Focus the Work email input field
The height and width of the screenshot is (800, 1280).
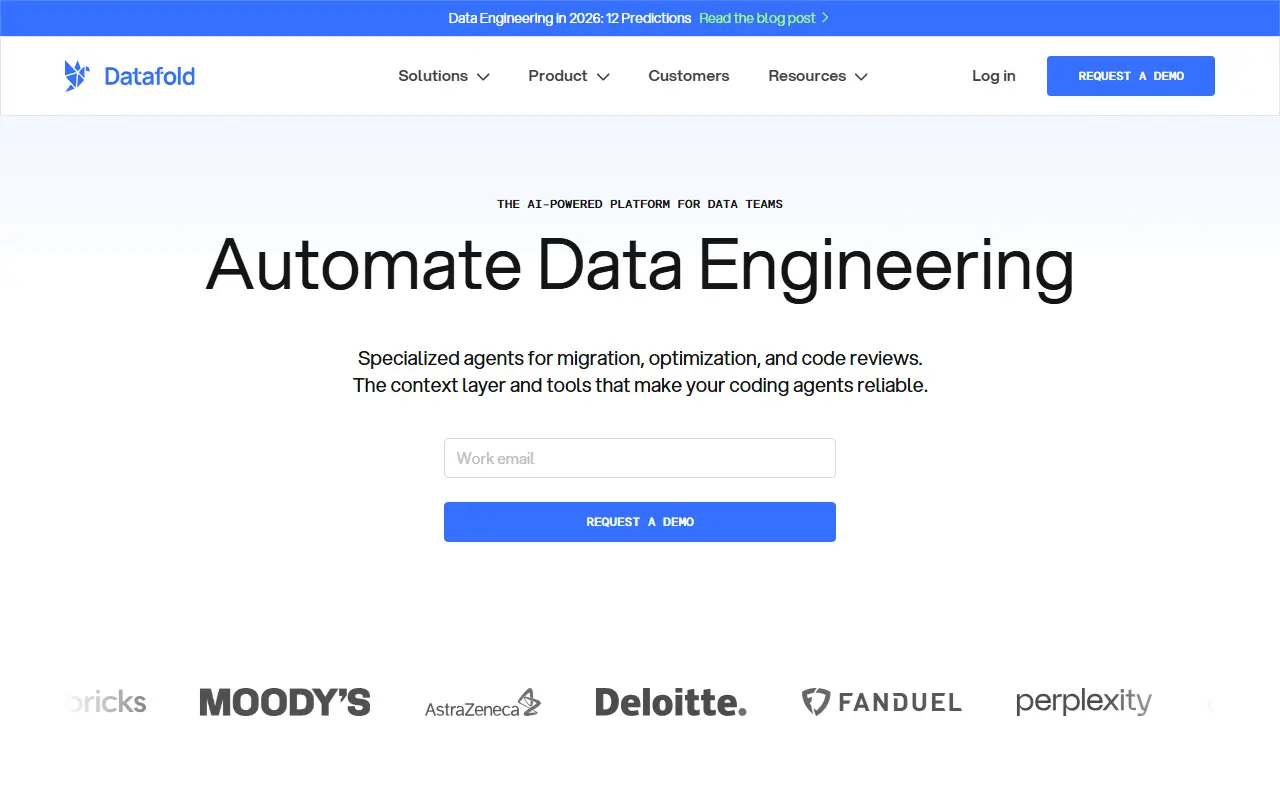640,458
